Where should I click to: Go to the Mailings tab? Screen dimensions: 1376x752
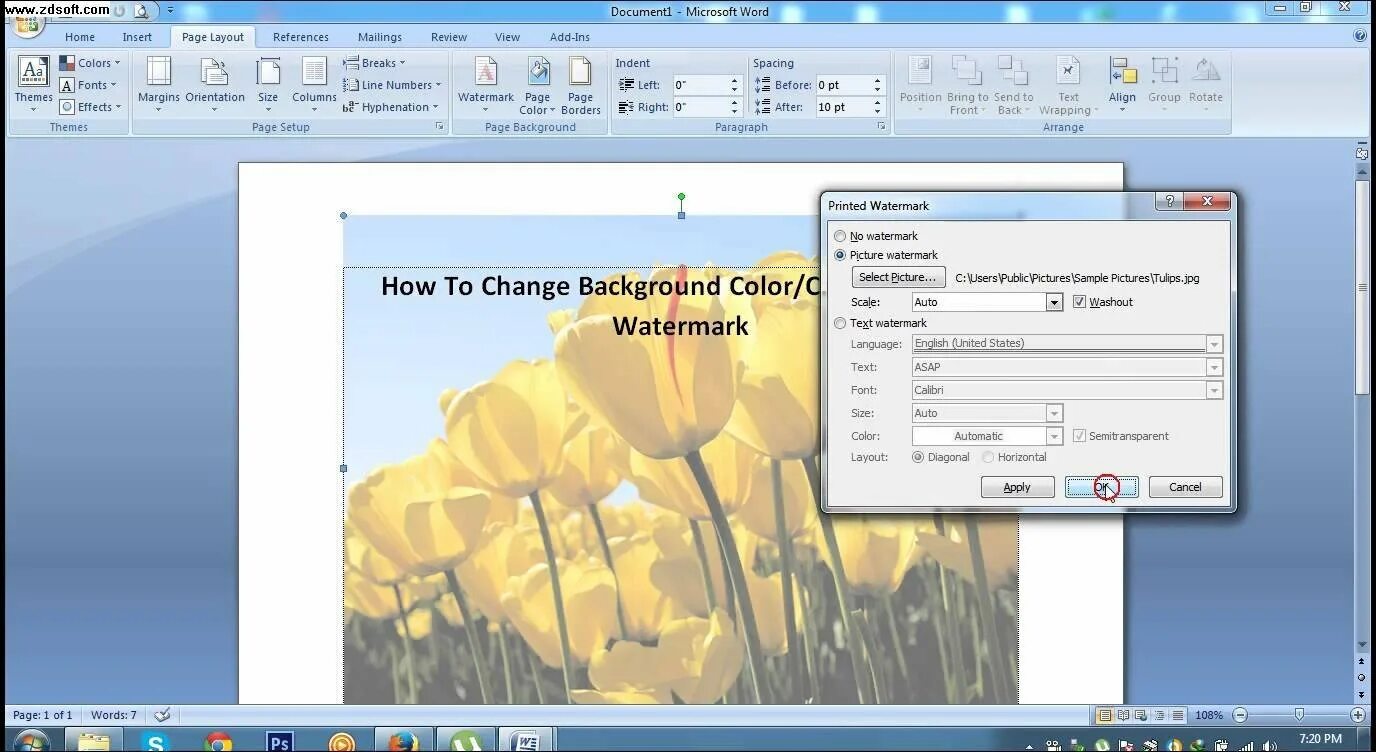pos(380,37)
